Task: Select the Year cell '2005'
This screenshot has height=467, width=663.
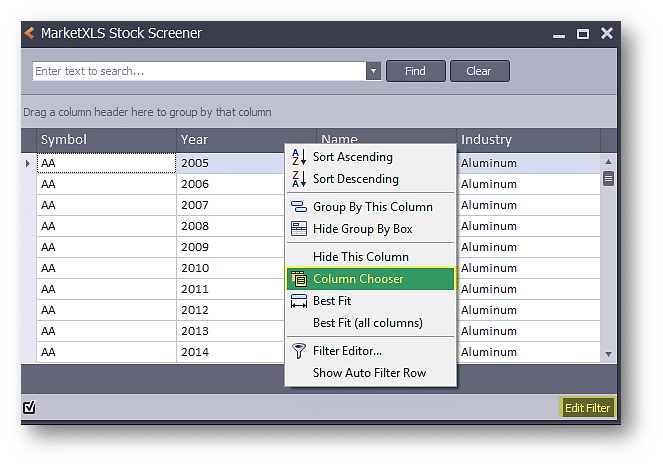Action: point(230,163)
